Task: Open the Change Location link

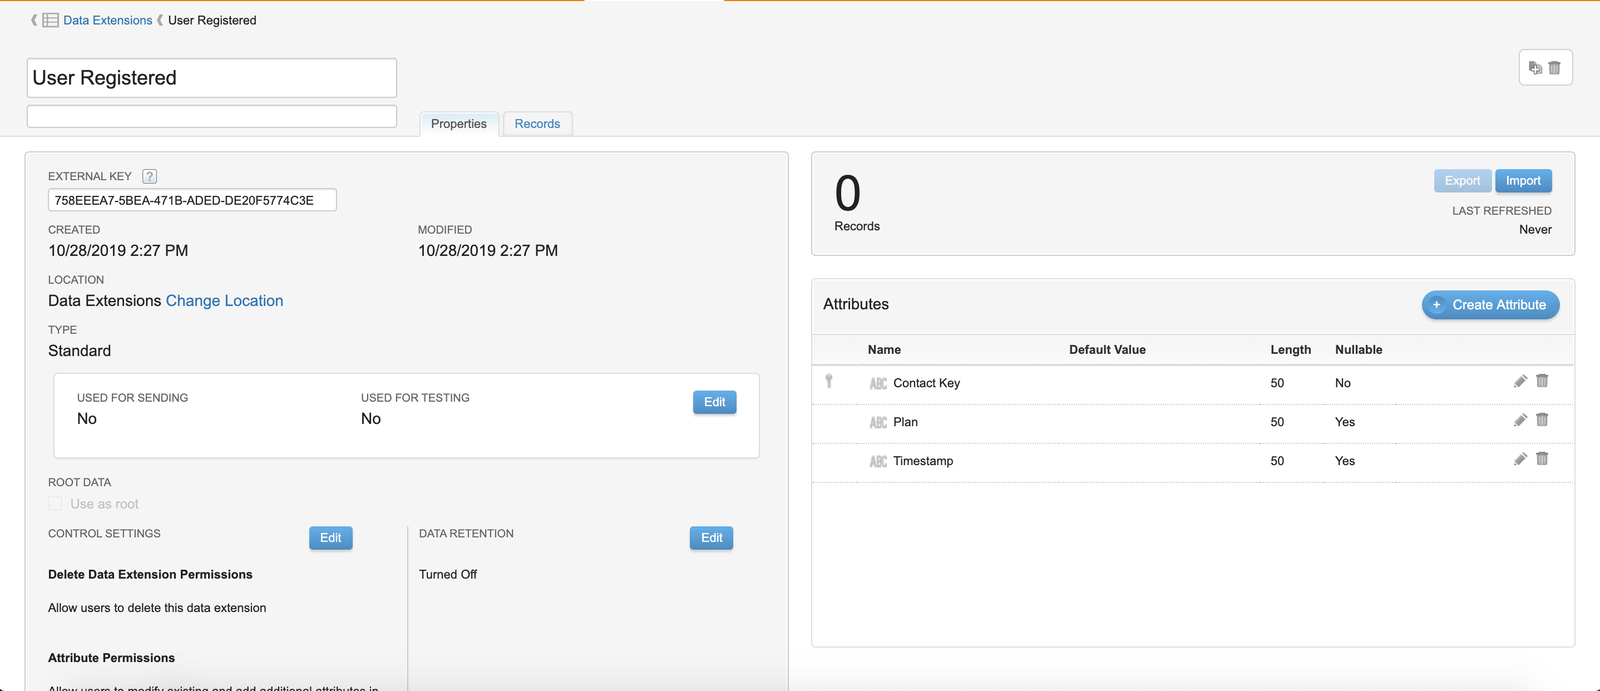Action: (224, 301)
